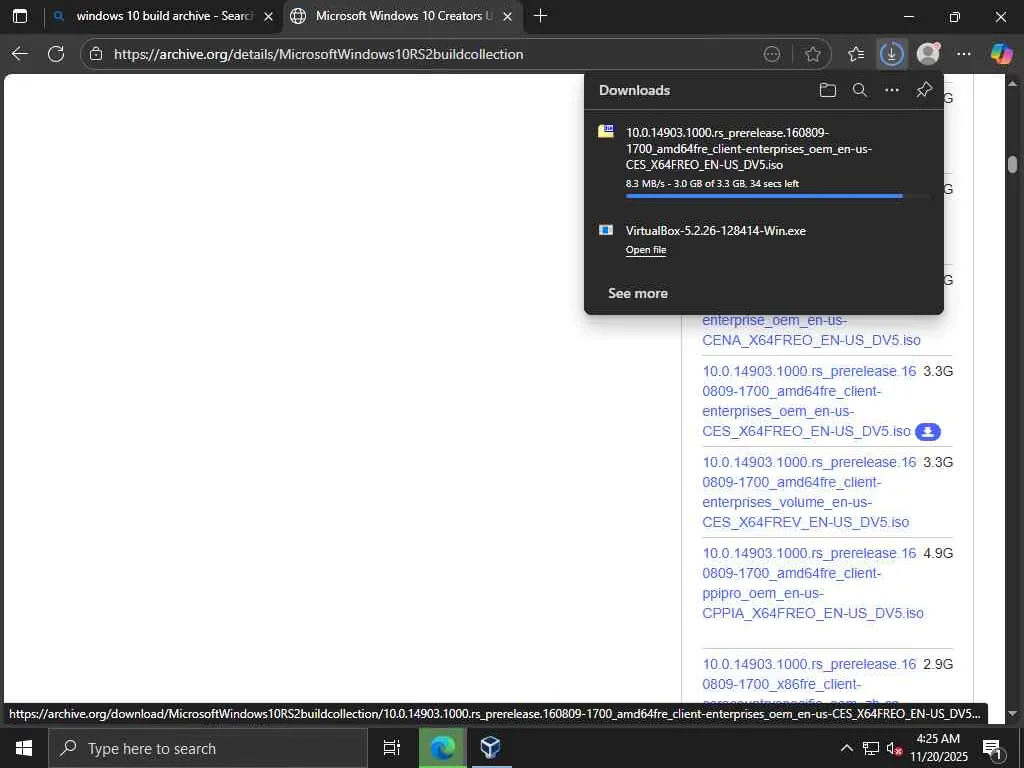The image size is (1024, 768).
Task: Add this page to favorites star
Action: point(812,54)
